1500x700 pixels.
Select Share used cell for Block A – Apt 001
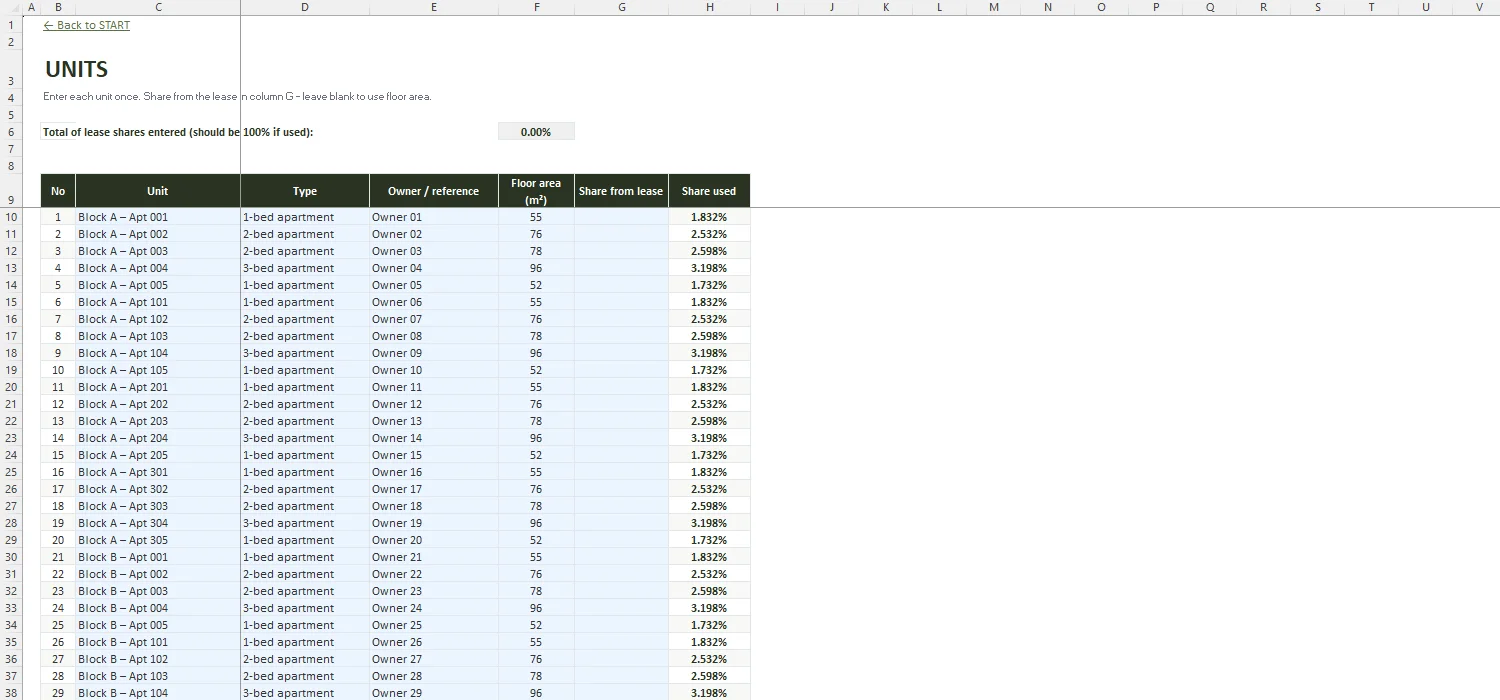click(x=709, y=217)
